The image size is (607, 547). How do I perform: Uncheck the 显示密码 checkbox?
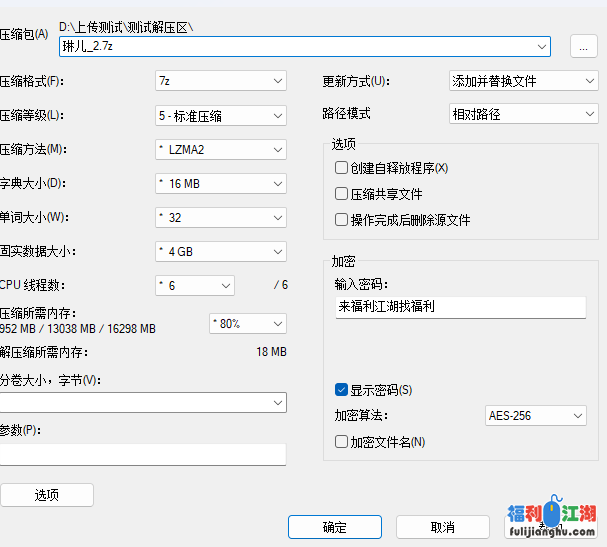pos(342,390)
